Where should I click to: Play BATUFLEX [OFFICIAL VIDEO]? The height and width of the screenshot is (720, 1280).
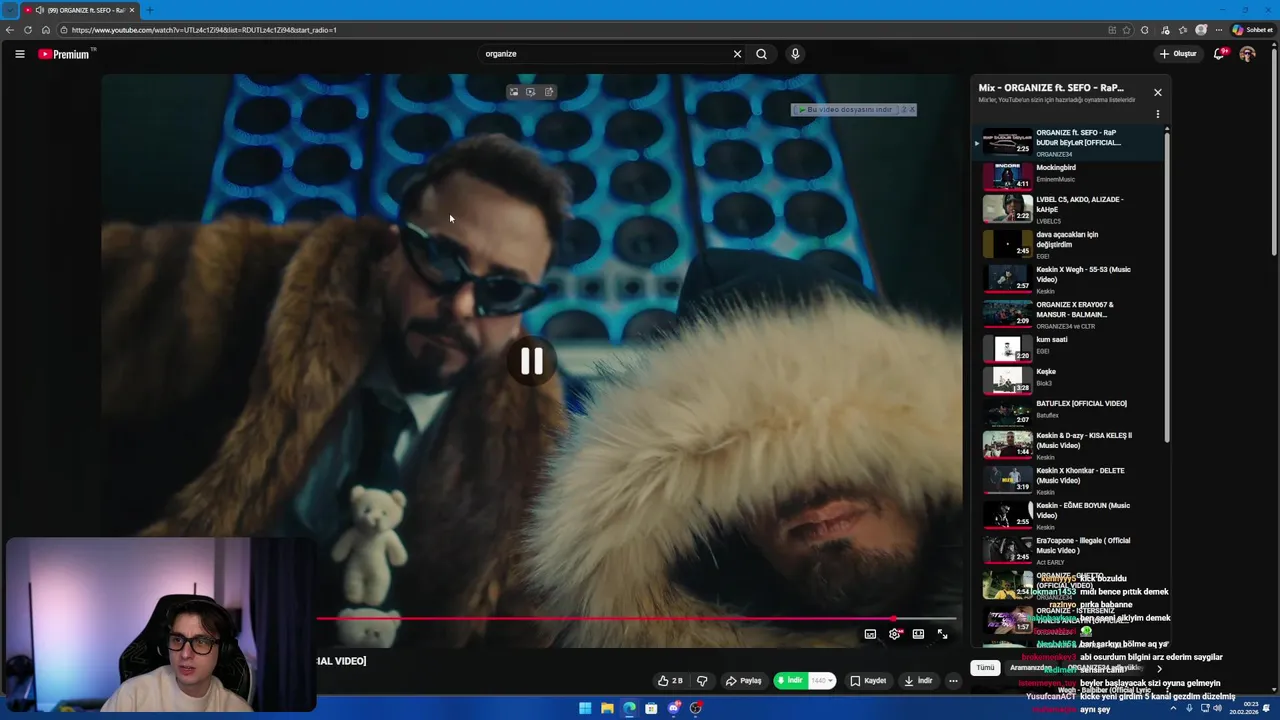pos(1070,411)
